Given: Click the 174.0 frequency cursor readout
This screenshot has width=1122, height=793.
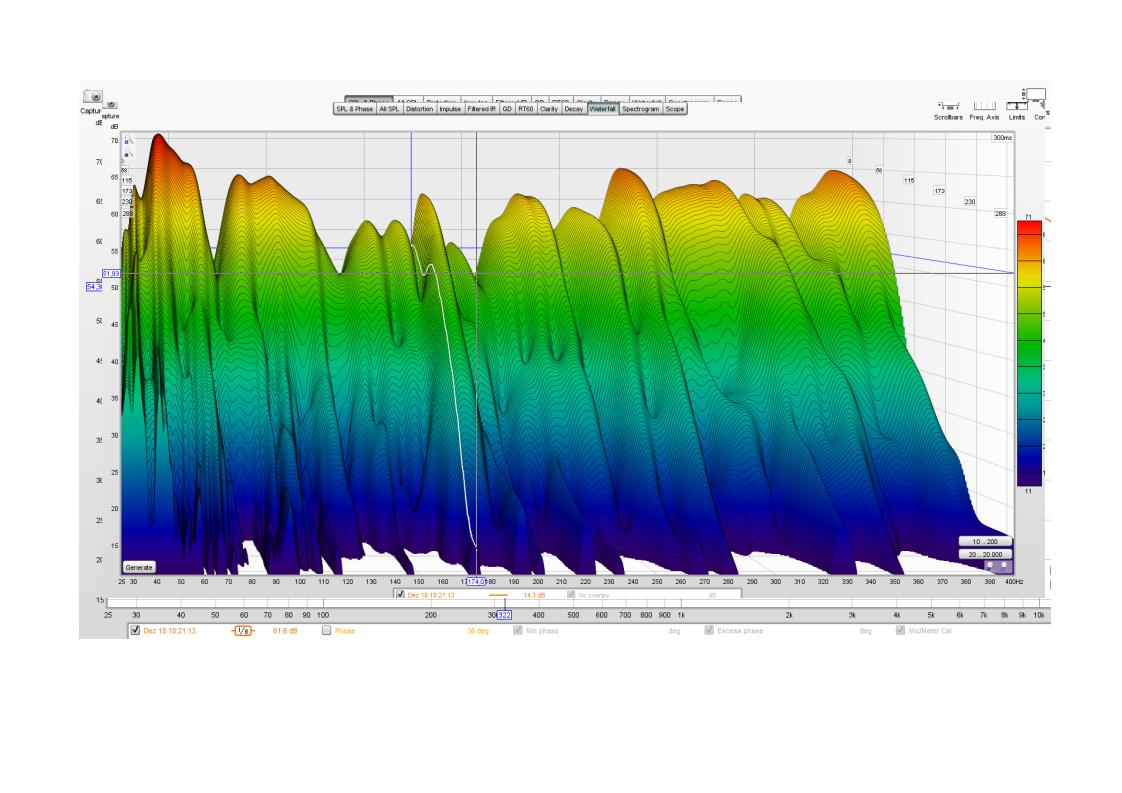Looking at the screenshot, I should coord(476,582).
